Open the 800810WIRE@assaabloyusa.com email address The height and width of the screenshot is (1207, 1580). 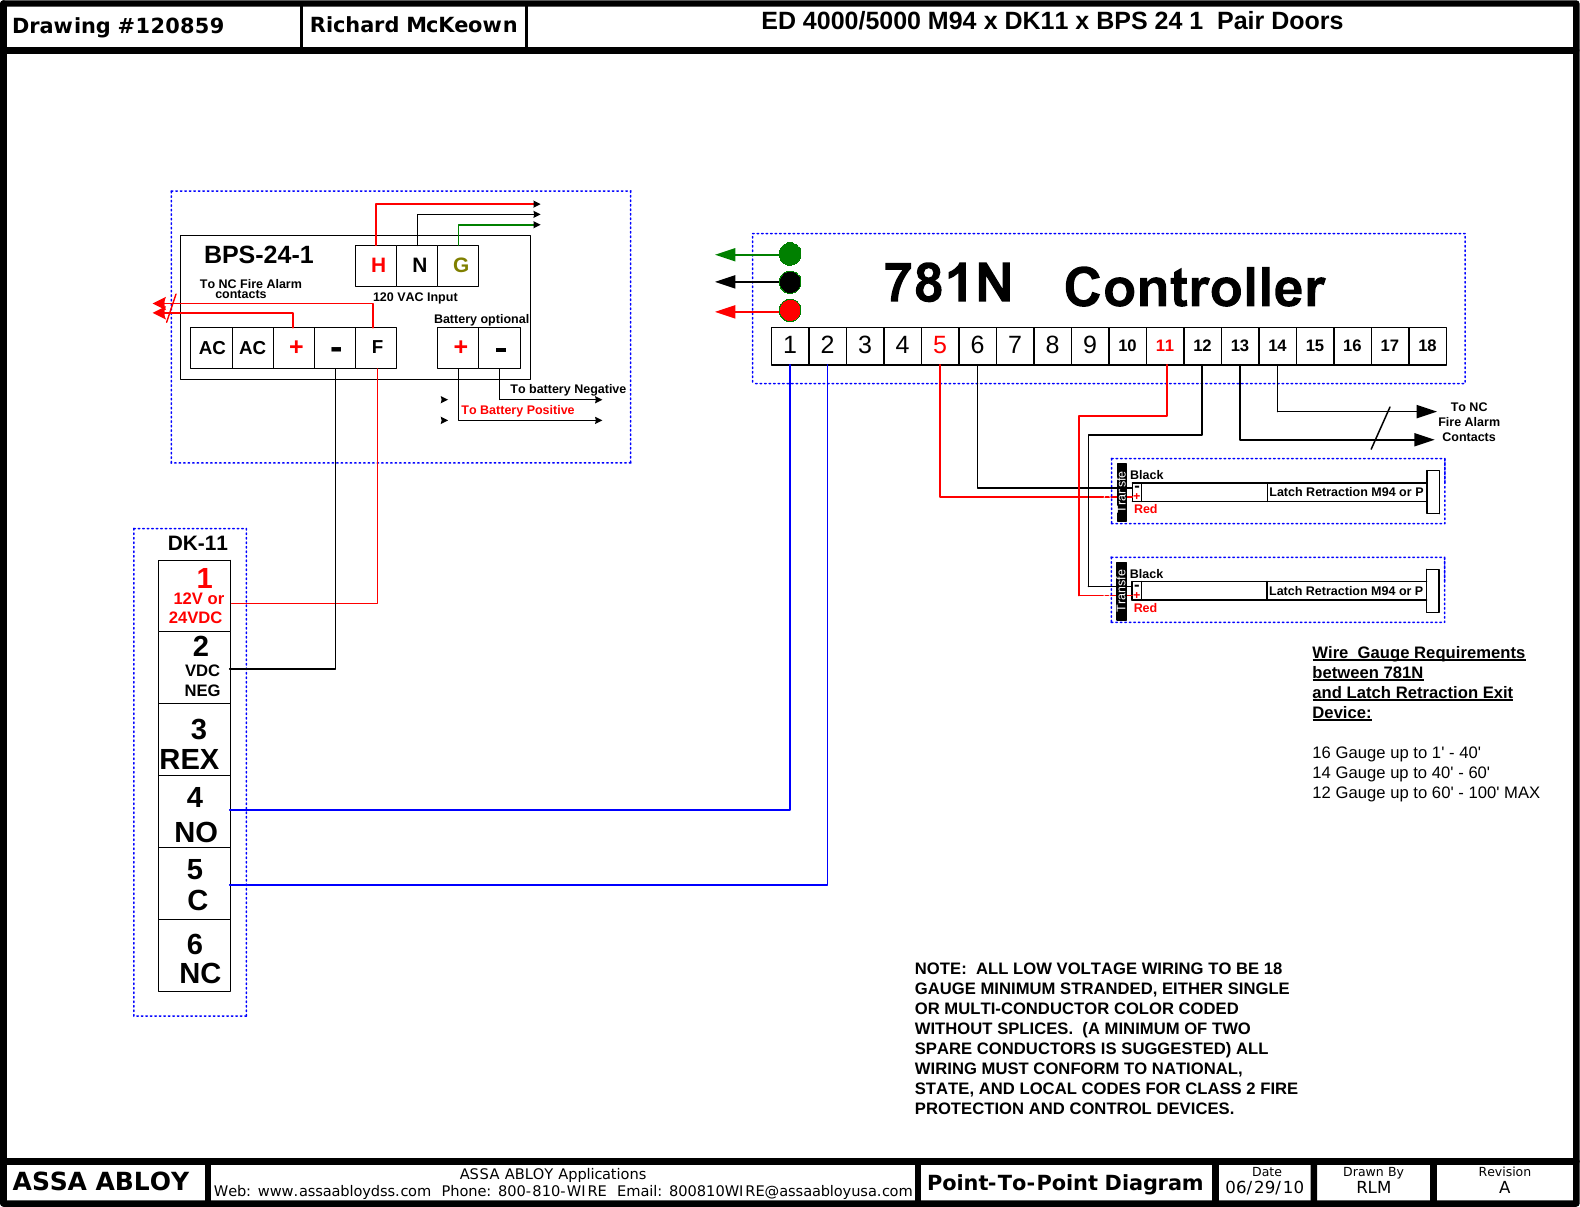[791, 1191]
